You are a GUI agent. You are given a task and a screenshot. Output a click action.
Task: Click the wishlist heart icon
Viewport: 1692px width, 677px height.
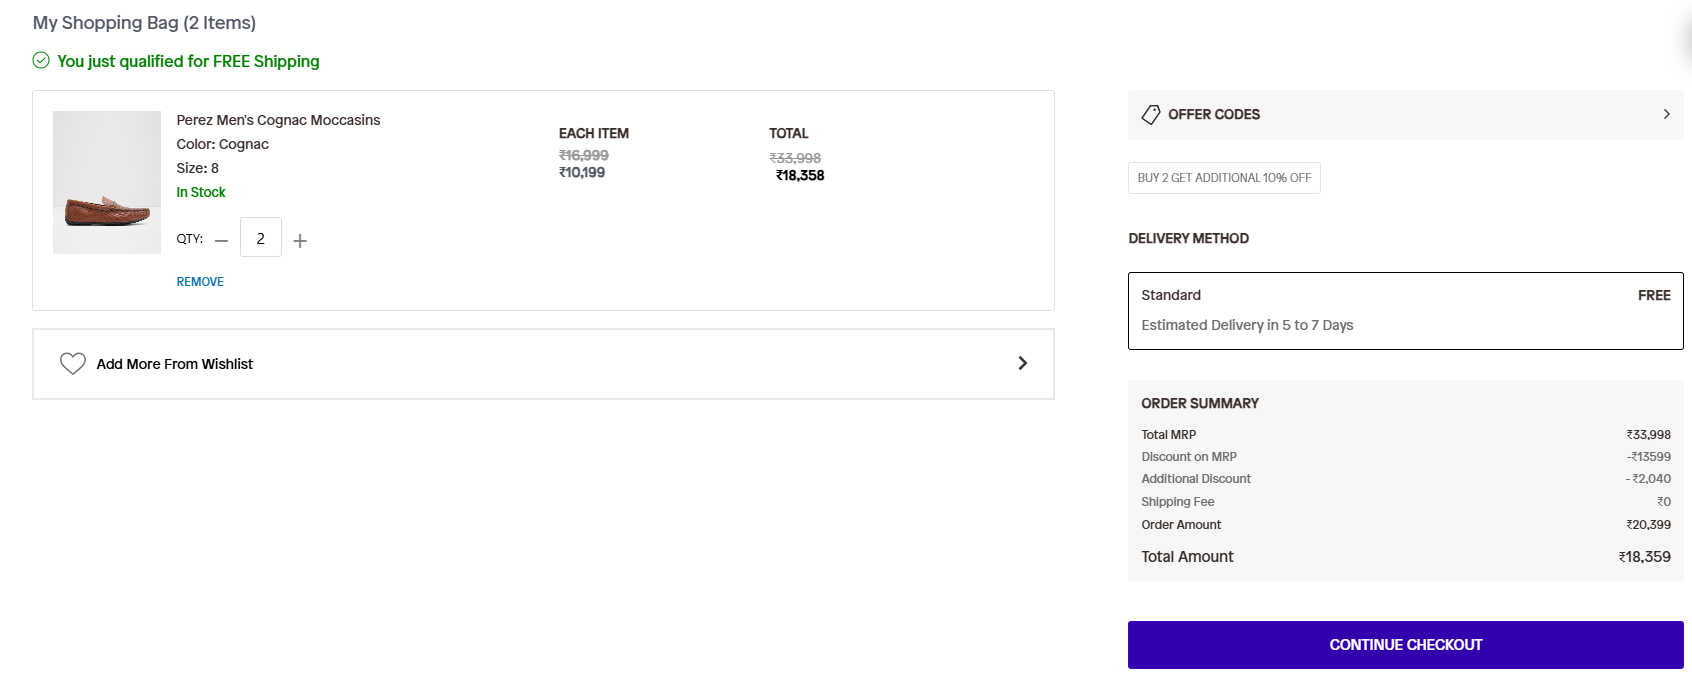[73, 364]
